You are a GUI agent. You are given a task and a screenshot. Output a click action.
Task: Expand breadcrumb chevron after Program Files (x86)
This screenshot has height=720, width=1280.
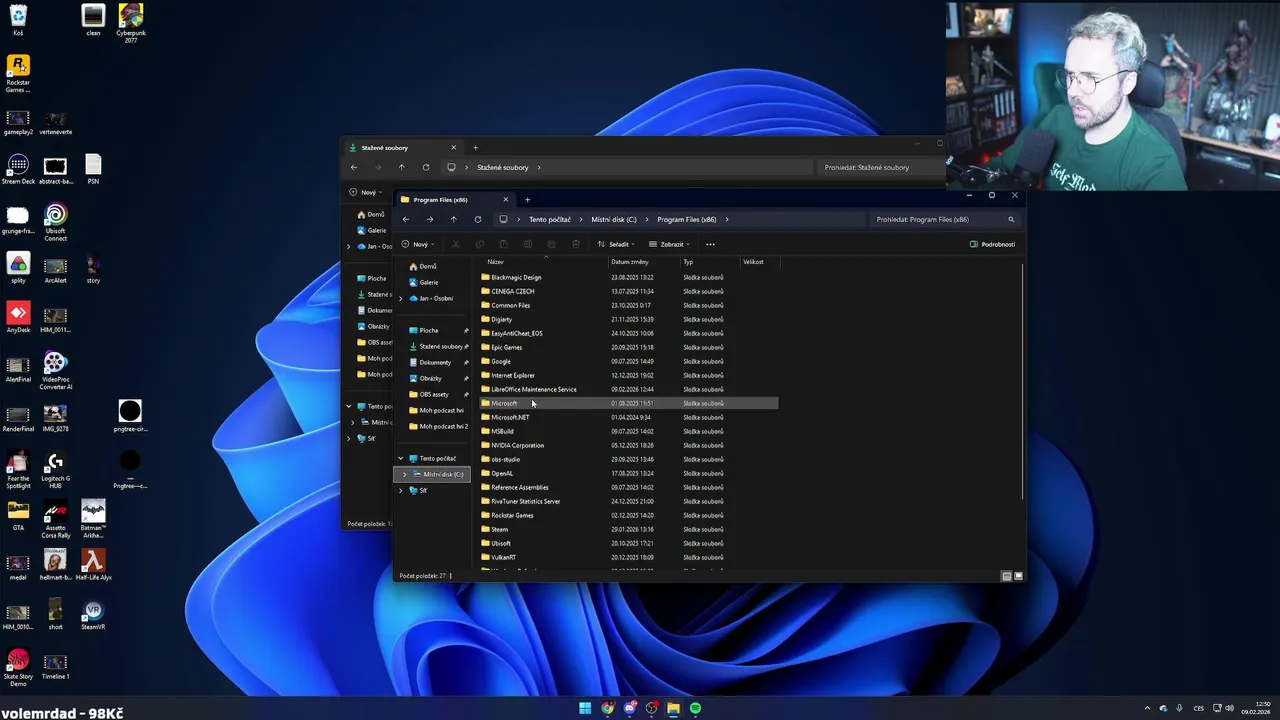pyautogui.click(x=727, y=219)
